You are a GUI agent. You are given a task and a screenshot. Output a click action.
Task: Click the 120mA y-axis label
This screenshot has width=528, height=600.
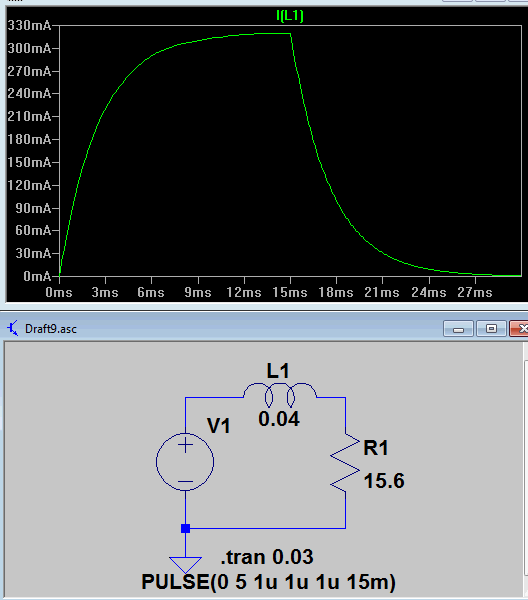(29, 185)
